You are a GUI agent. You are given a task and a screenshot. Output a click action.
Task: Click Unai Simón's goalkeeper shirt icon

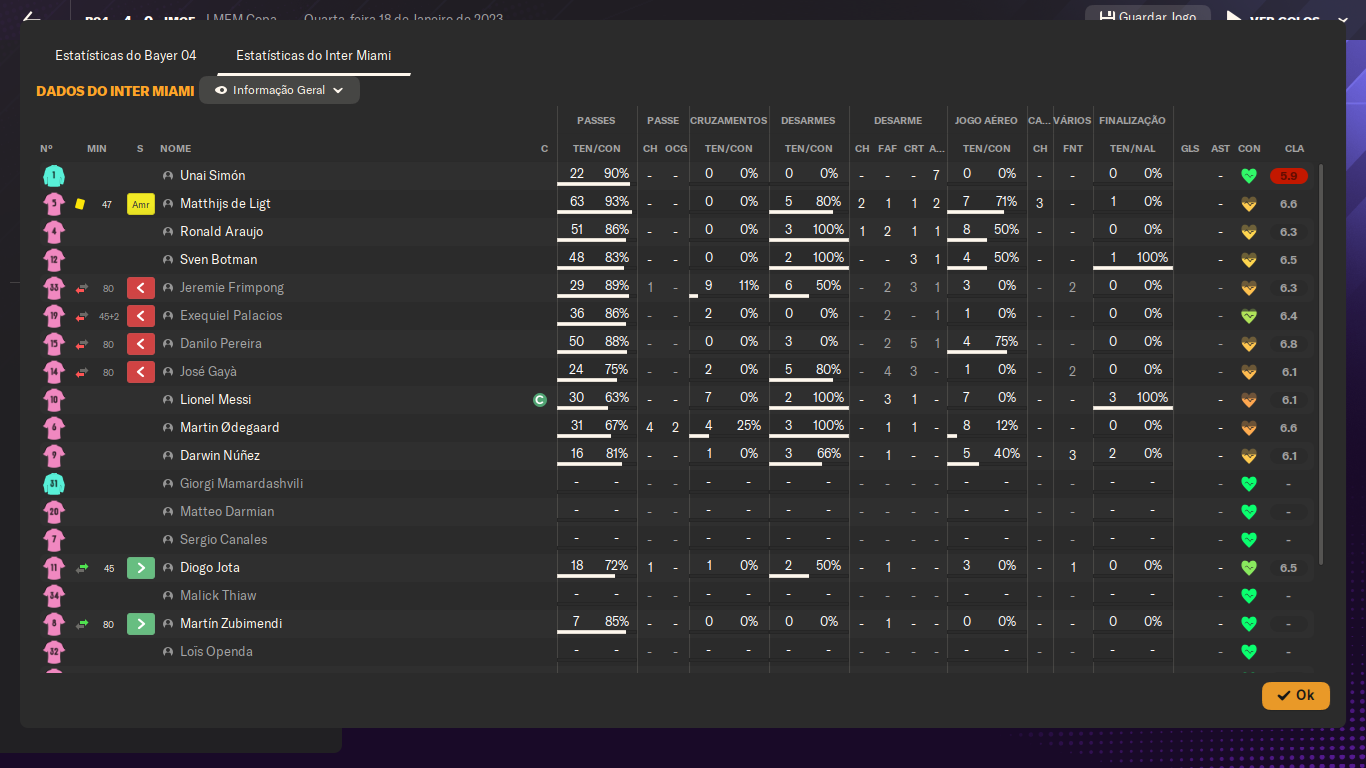click(54, 176)
